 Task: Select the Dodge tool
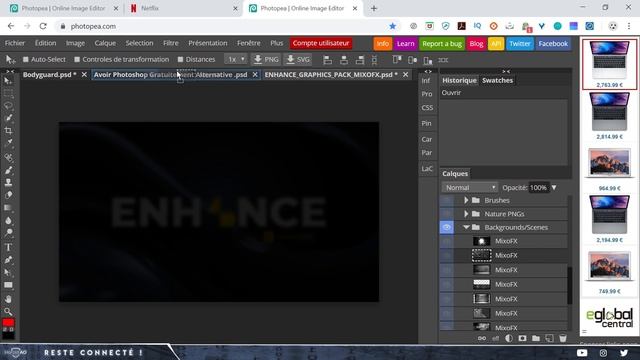(x=8, y=233)
